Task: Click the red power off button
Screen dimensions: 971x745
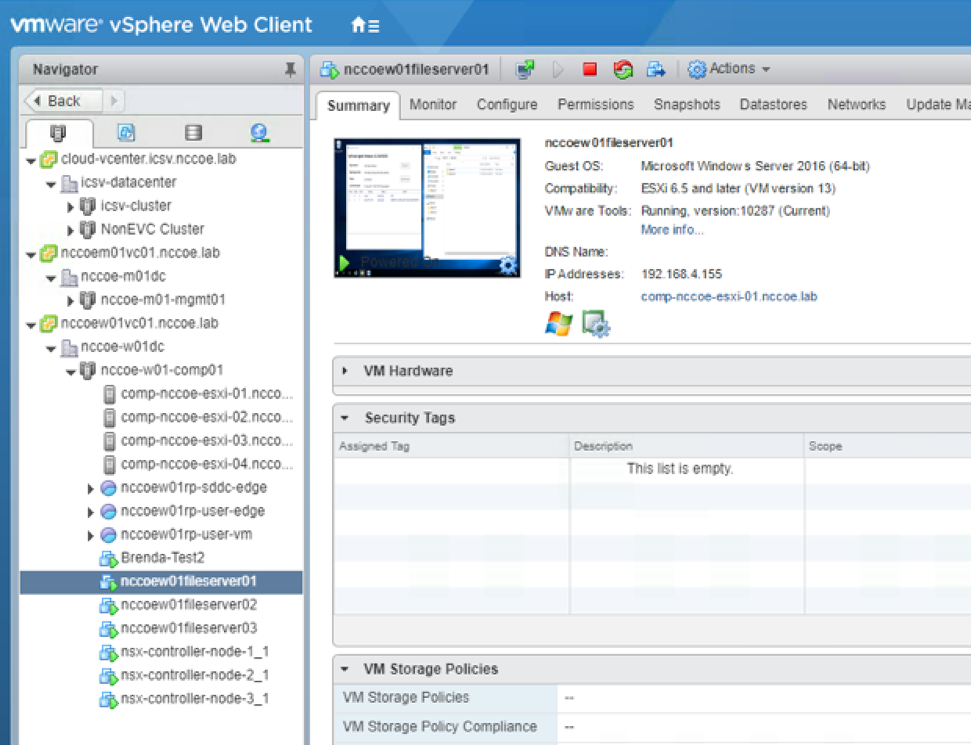Action: [590, 69]
